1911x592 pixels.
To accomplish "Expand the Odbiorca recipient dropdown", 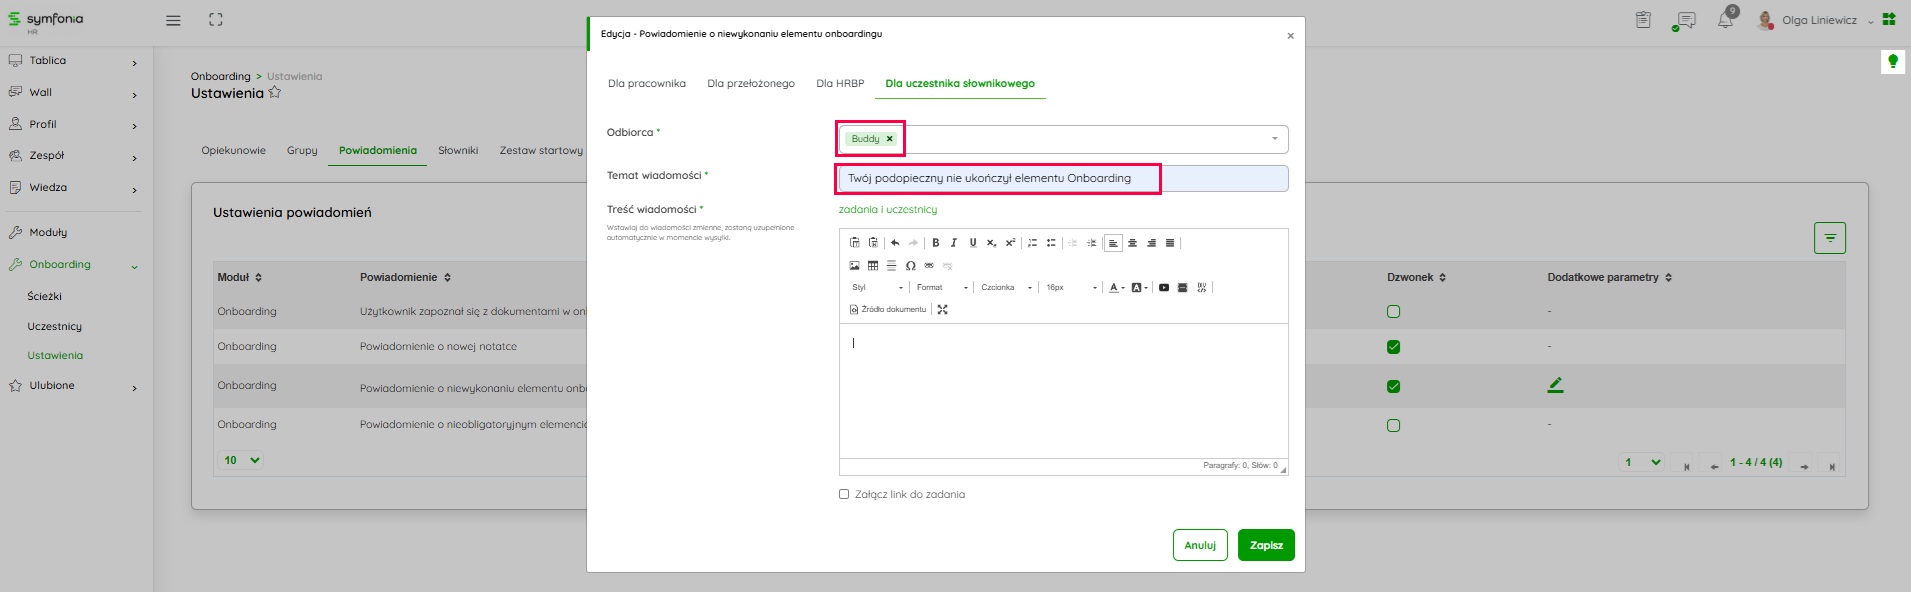I will 1274,139.
